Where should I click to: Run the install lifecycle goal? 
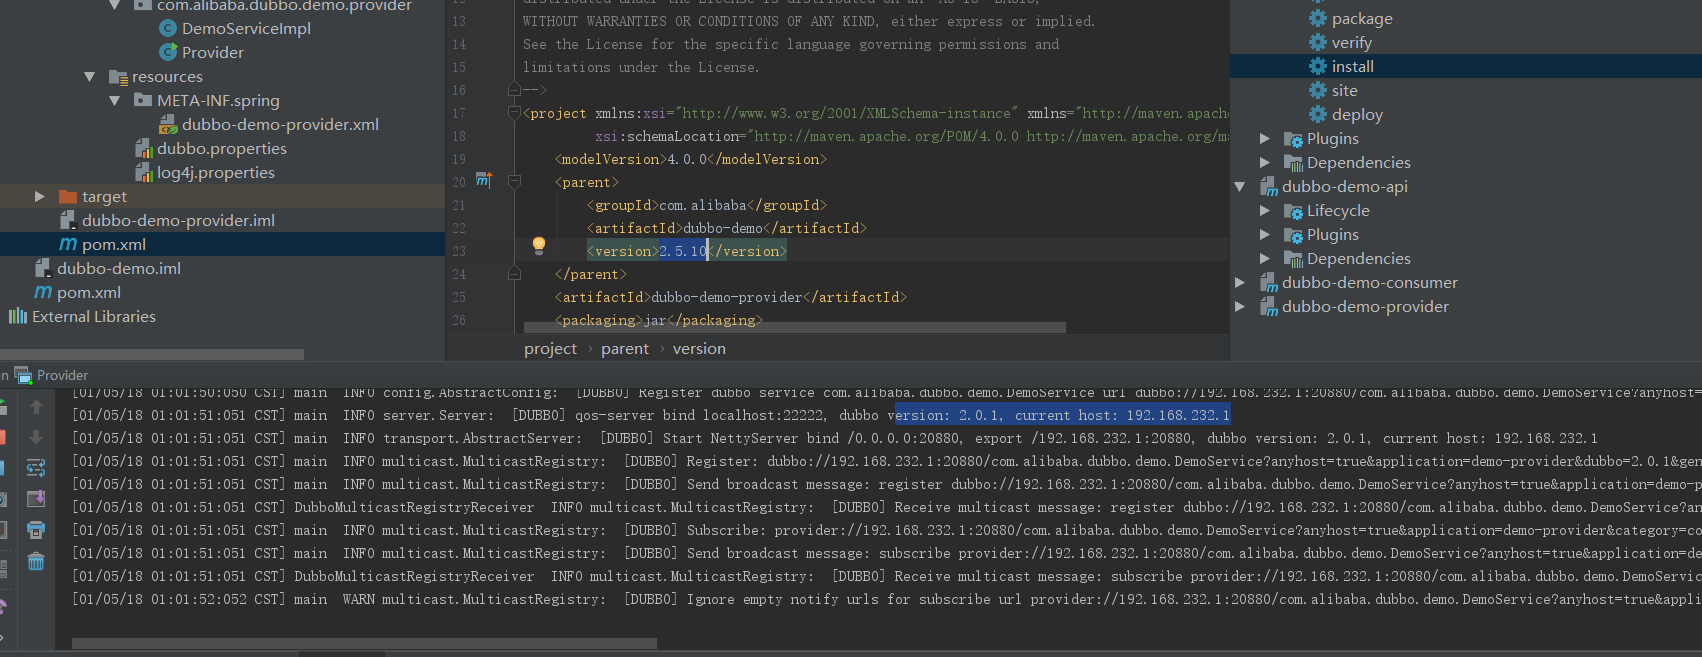[1353, 66]
